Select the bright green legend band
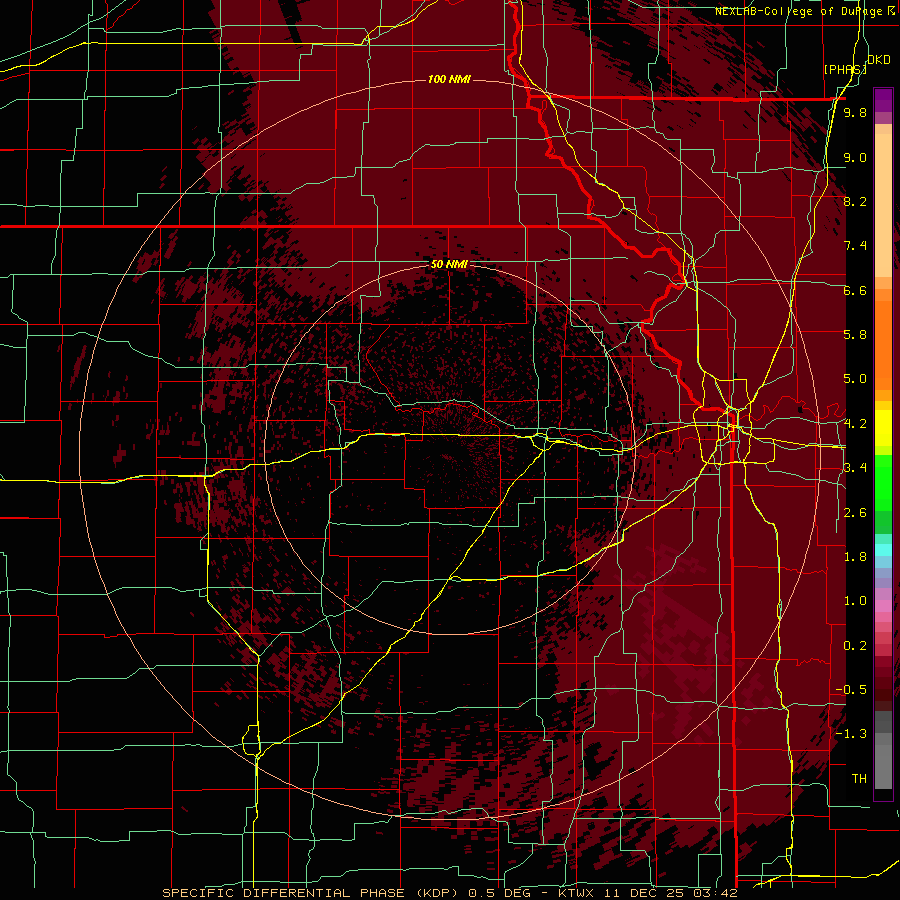Viewport: 900px width, 900px height. (883, 483)
